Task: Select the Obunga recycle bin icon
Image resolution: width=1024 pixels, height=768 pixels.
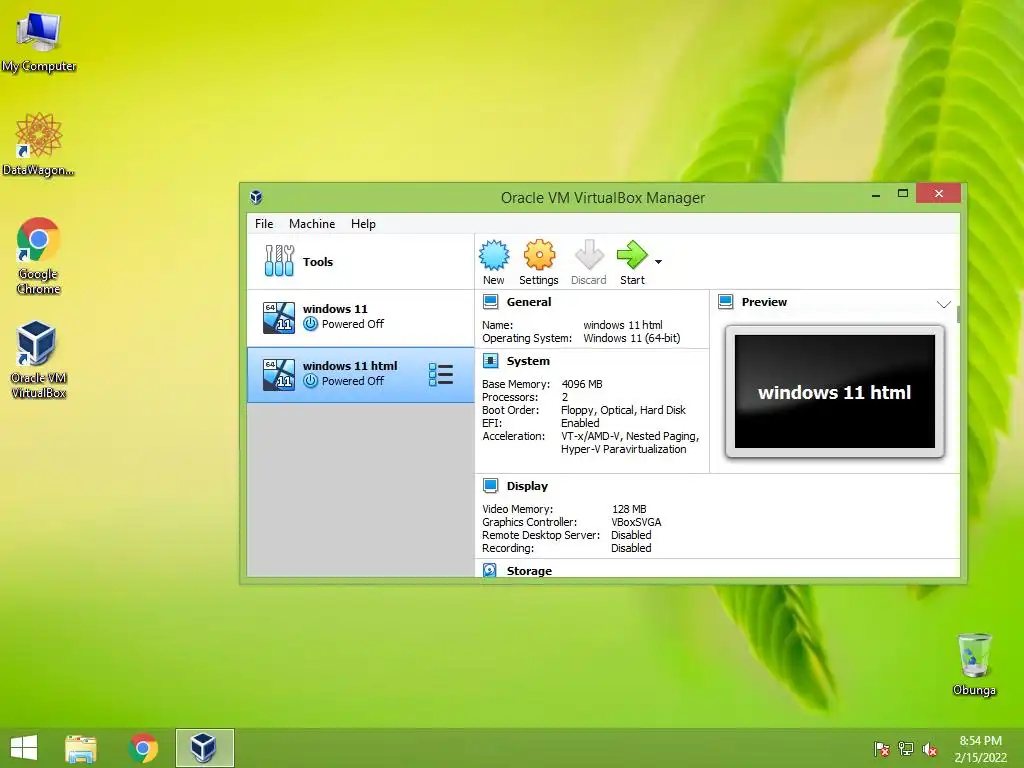Action: point(974,665)
